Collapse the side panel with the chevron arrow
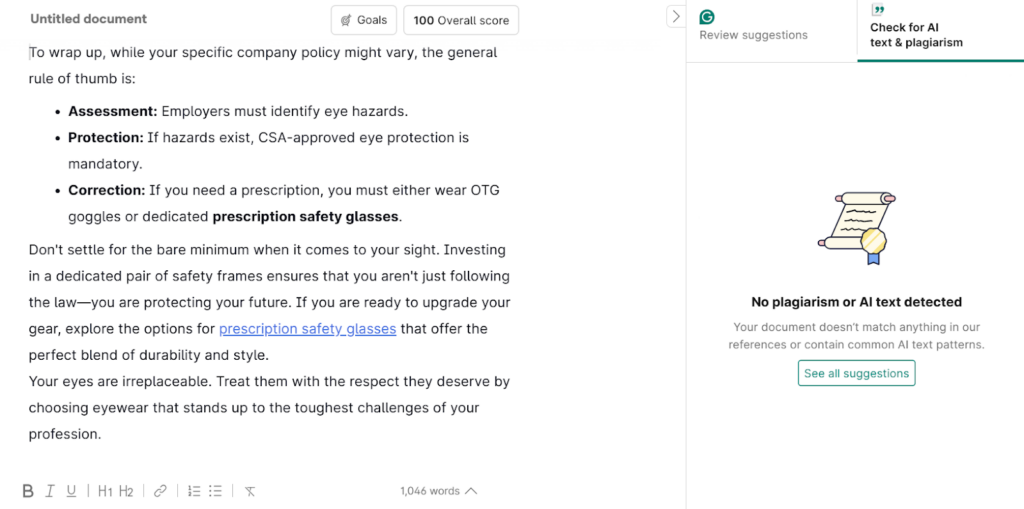Viewport: 1024px width, 509px height. [675, 16]
